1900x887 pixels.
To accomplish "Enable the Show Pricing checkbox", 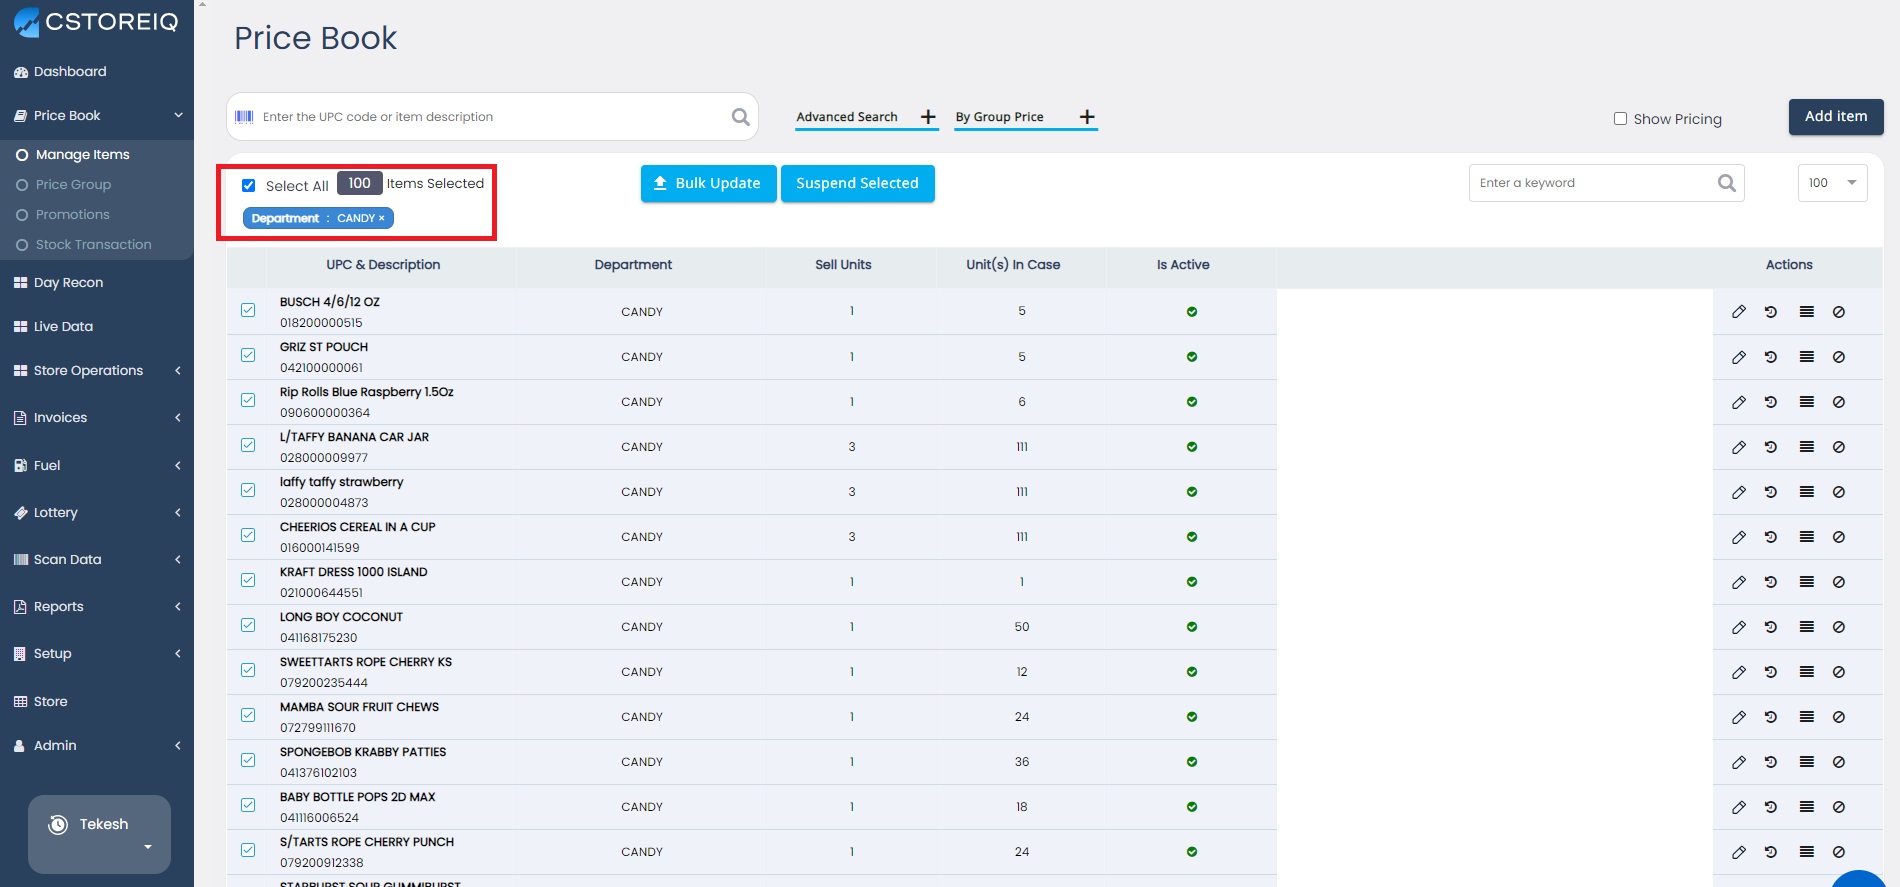I will (1620, 119).
